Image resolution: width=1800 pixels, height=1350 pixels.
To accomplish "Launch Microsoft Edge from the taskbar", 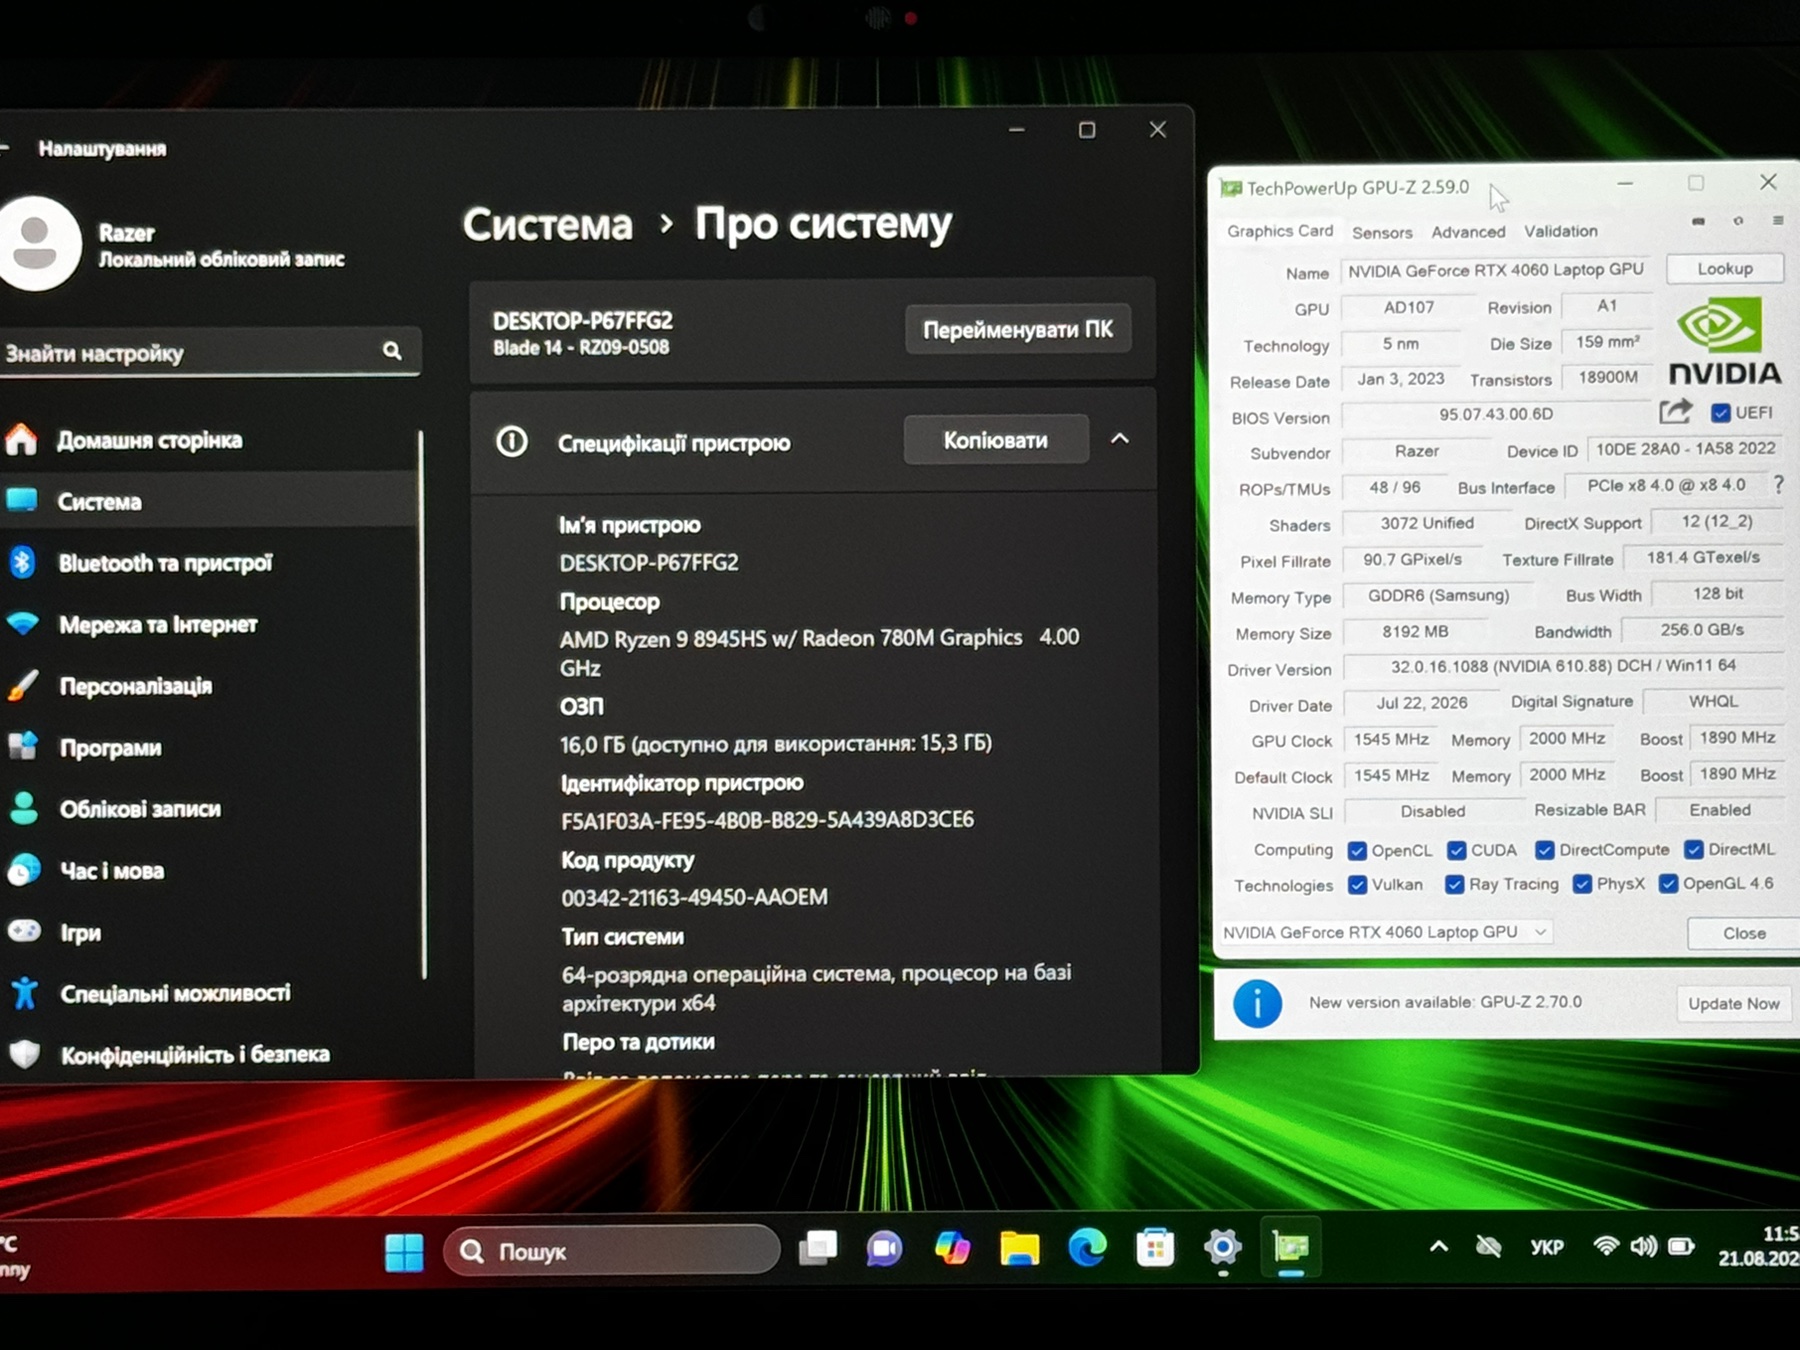I will point(1087,1248).
